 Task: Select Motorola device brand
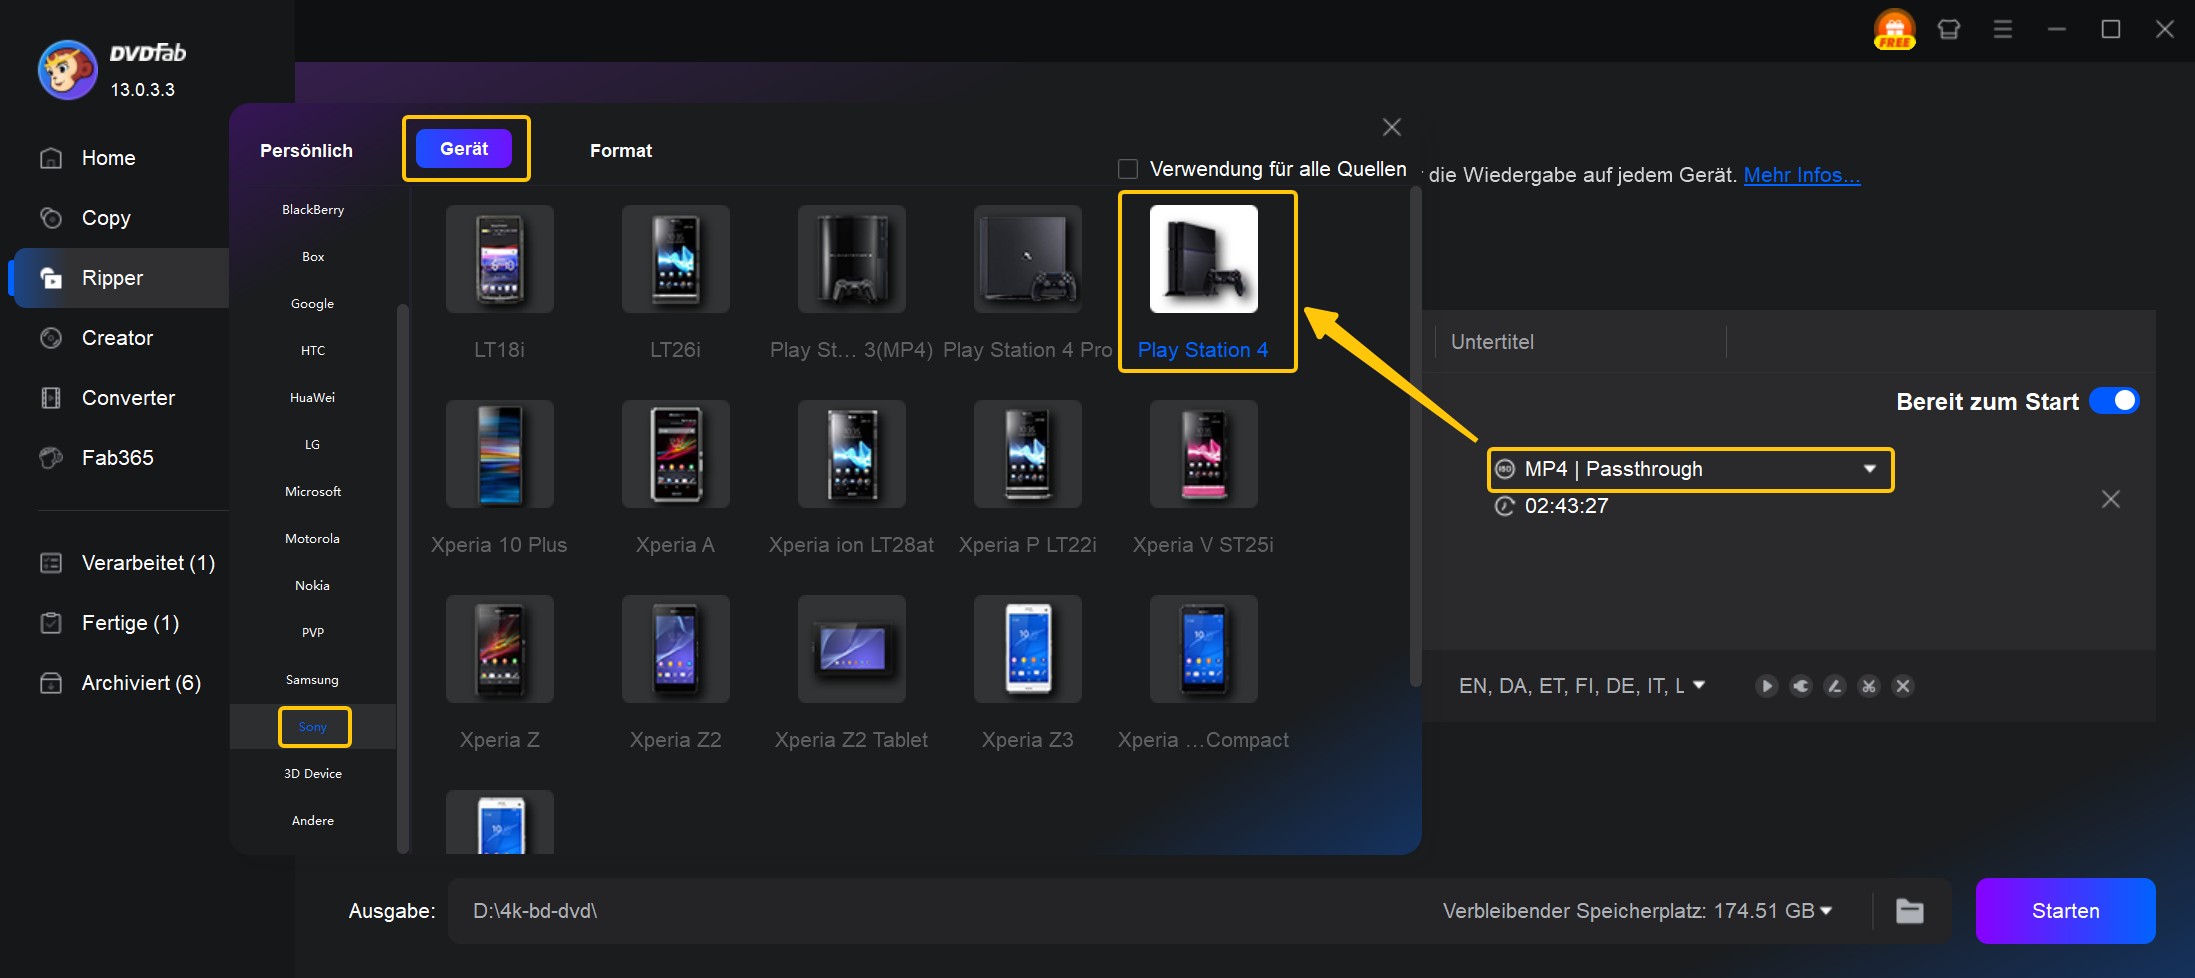313,539
